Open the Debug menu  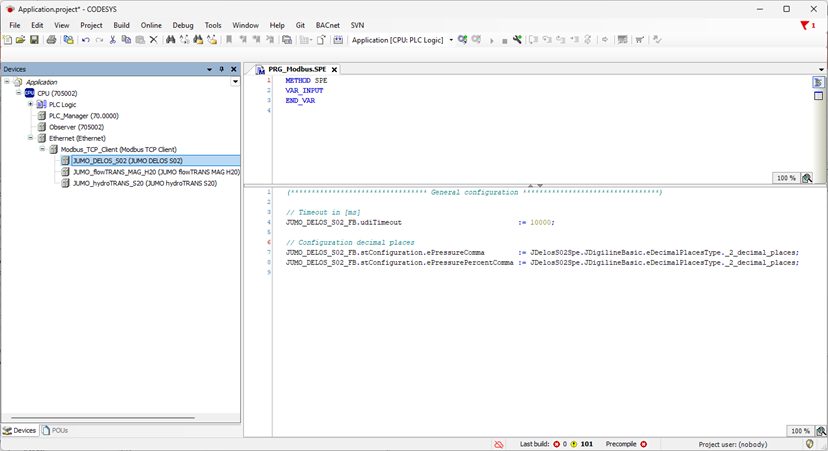pos(183,25)
